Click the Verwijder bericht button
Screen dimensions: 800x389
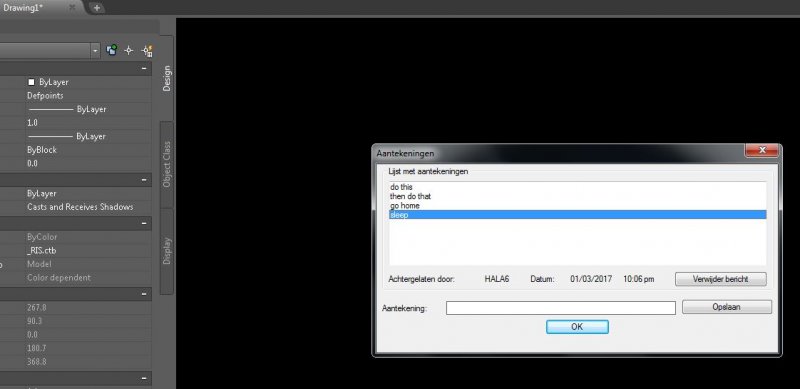coord(720,279)
